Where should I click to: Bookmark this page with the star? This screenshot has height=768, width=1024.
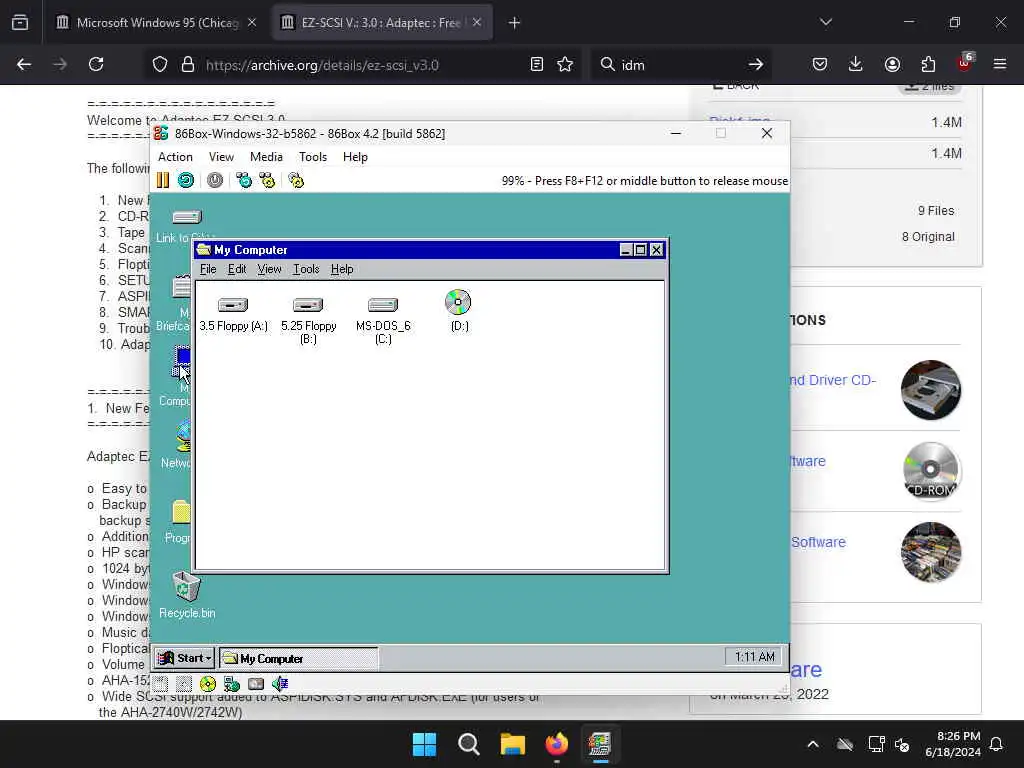pos(565,64)
